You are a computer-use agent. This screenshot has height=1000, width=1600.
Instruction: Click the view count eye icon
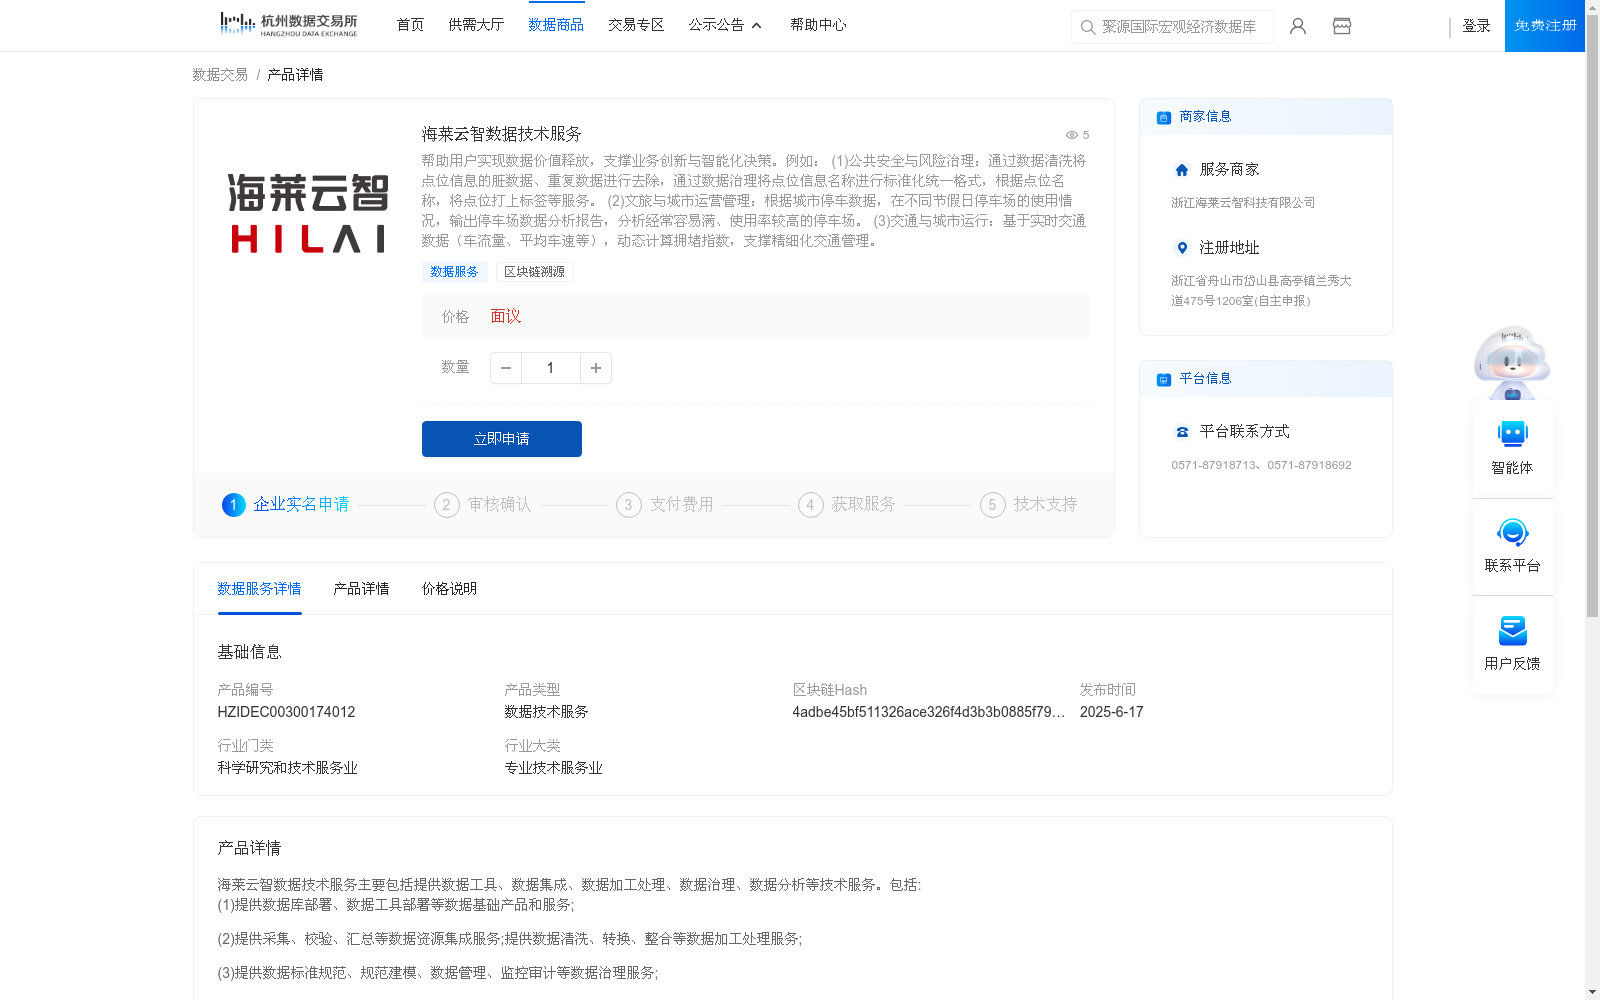pyautogui.click(x=1071, y=135)
